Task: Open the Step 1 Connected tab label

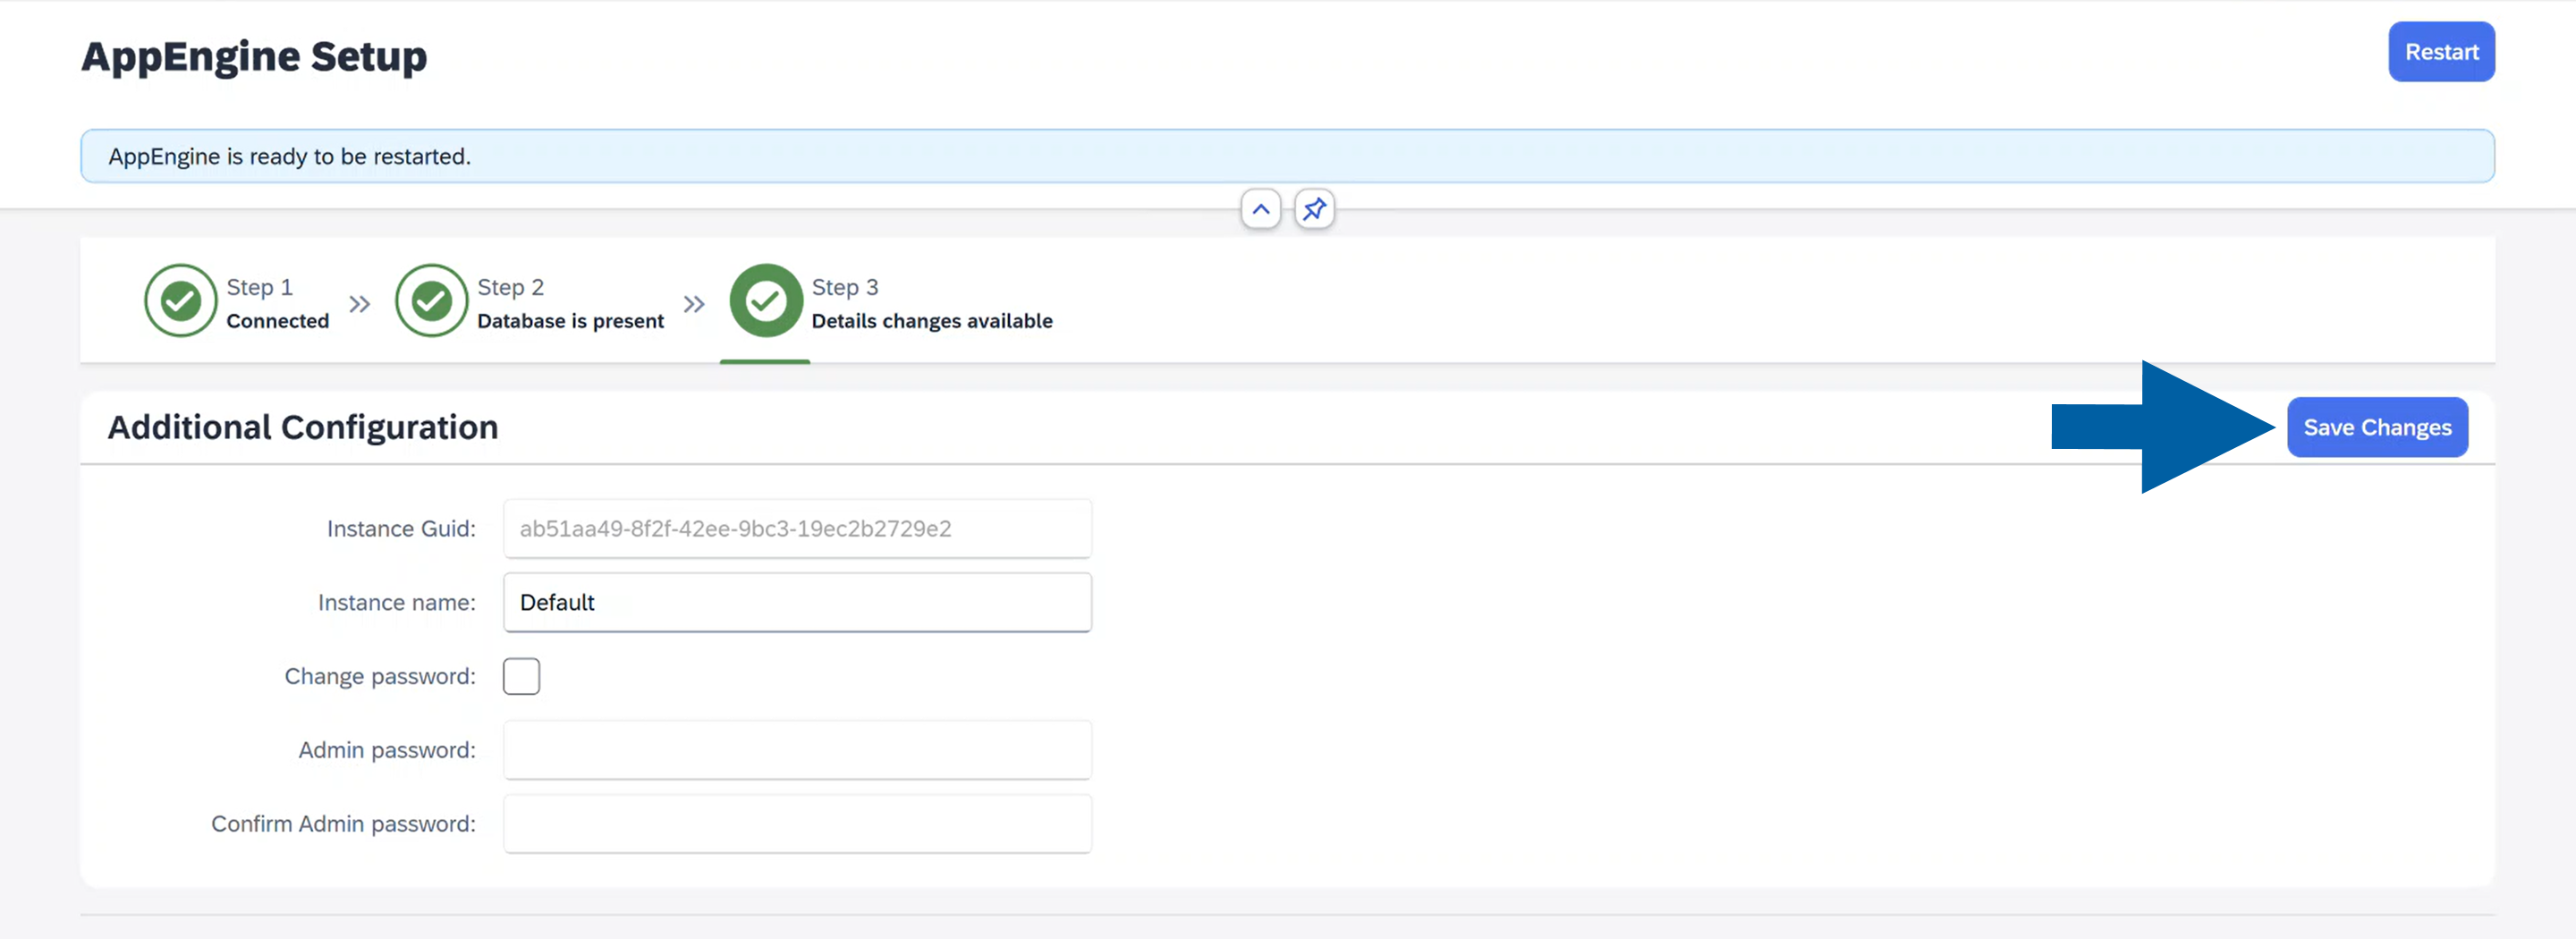Action: 277,321
